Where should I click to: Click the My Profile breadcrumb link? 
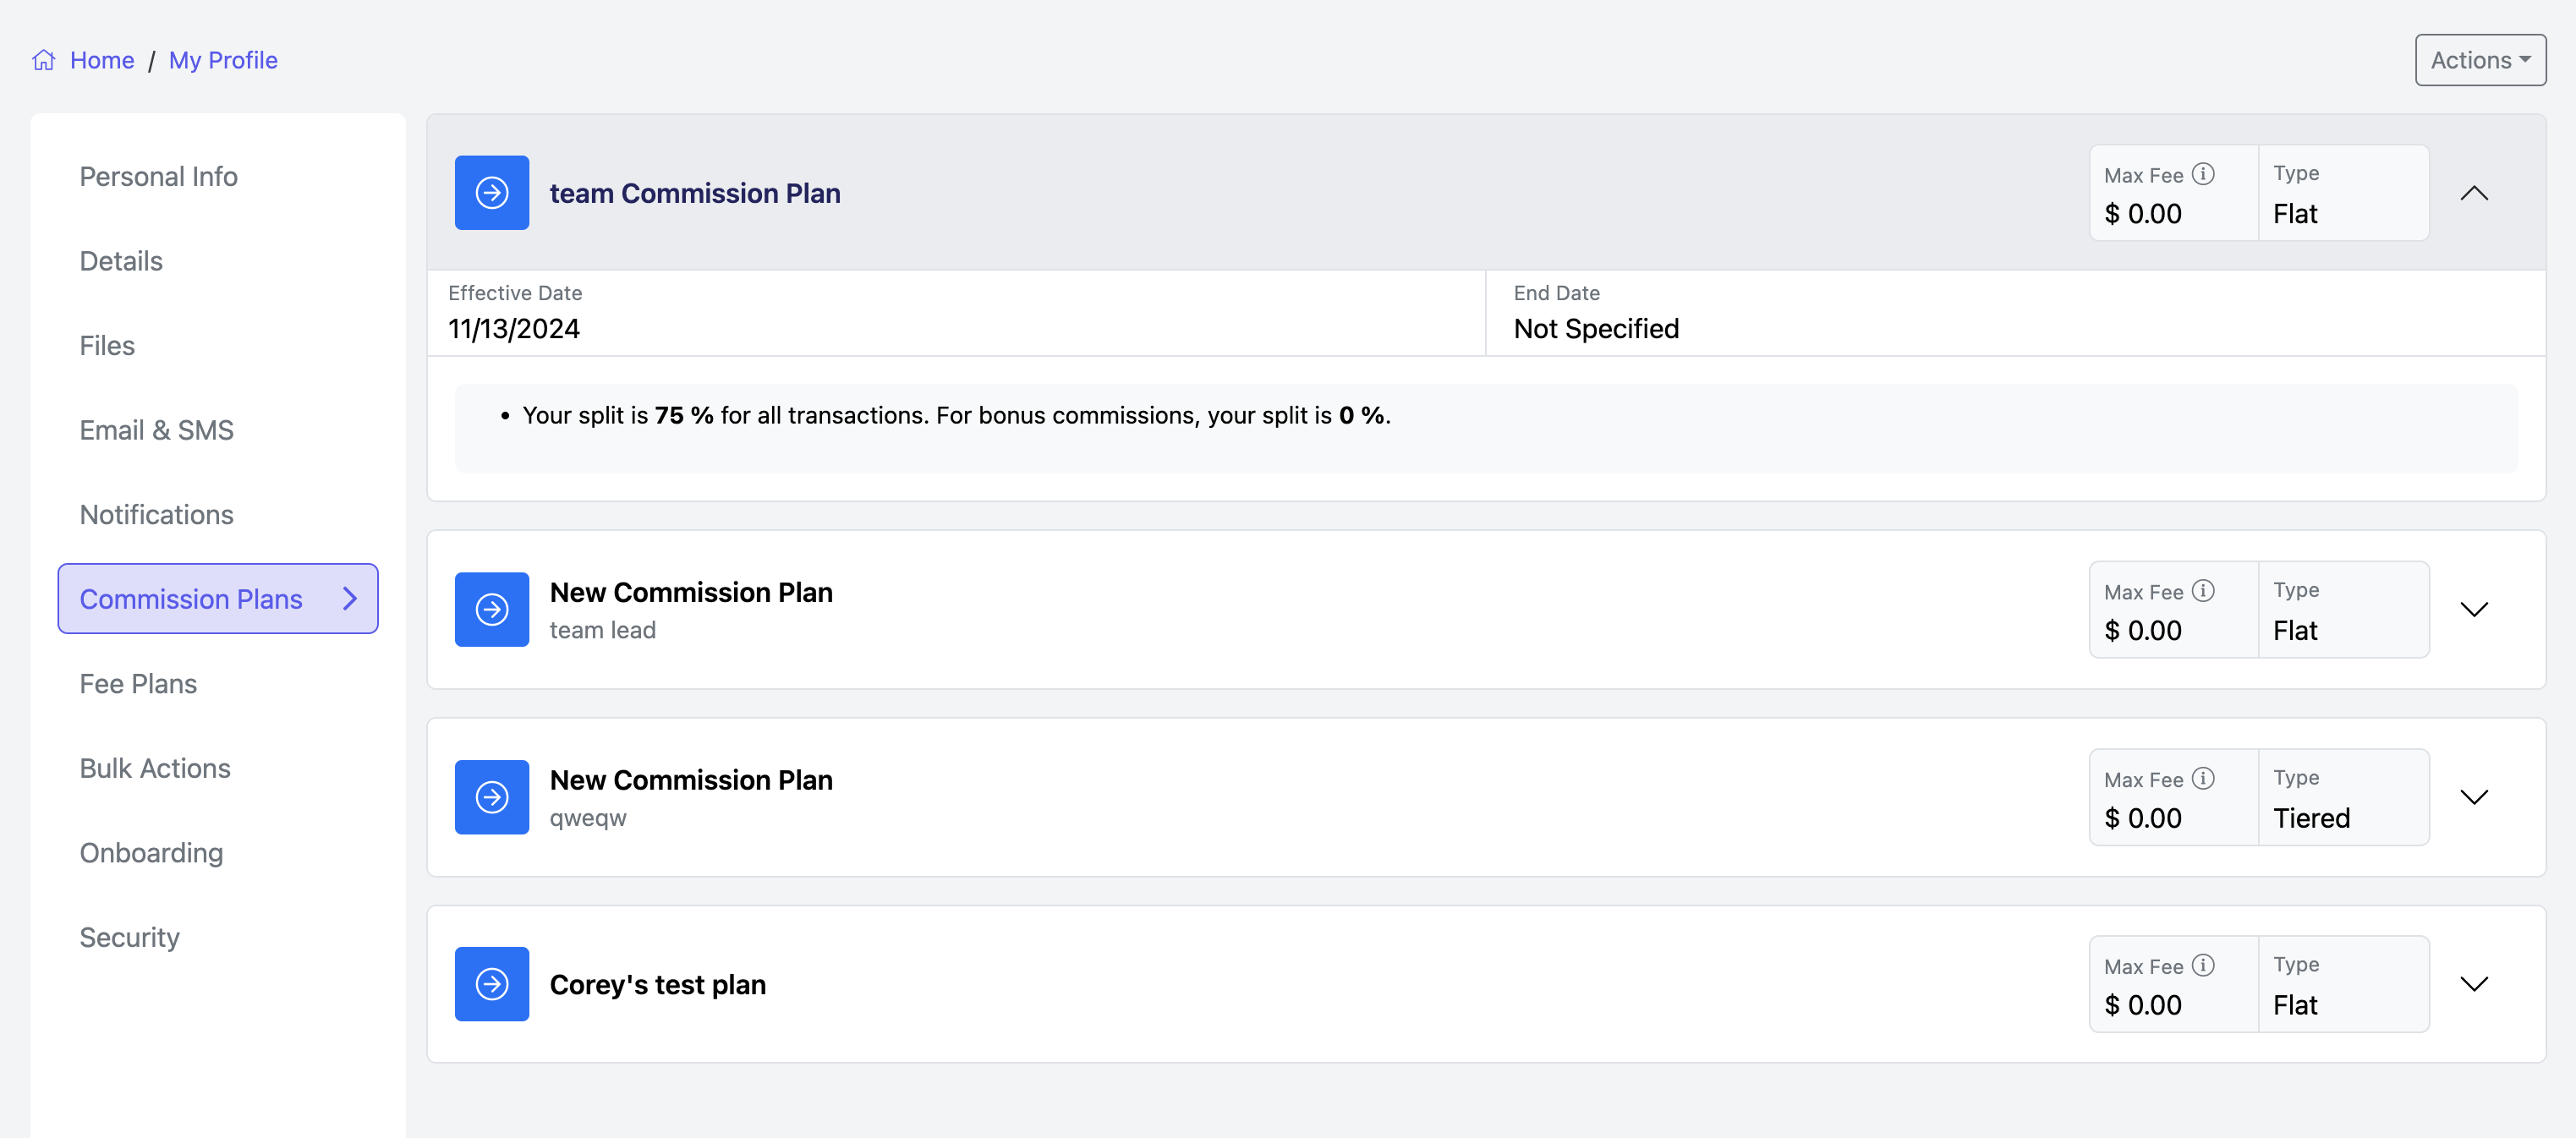tap(223, 60)
